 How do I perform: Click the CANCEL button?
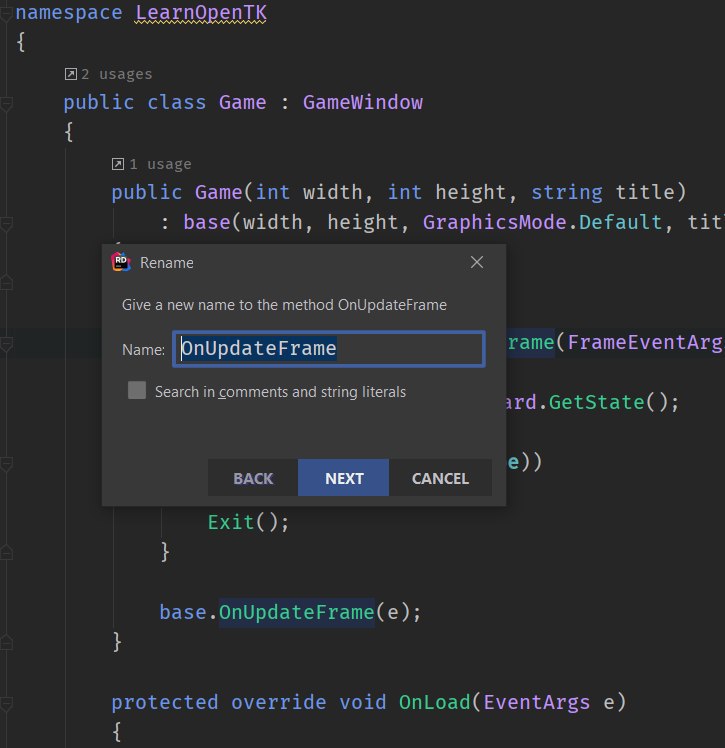tap(440, 478)
